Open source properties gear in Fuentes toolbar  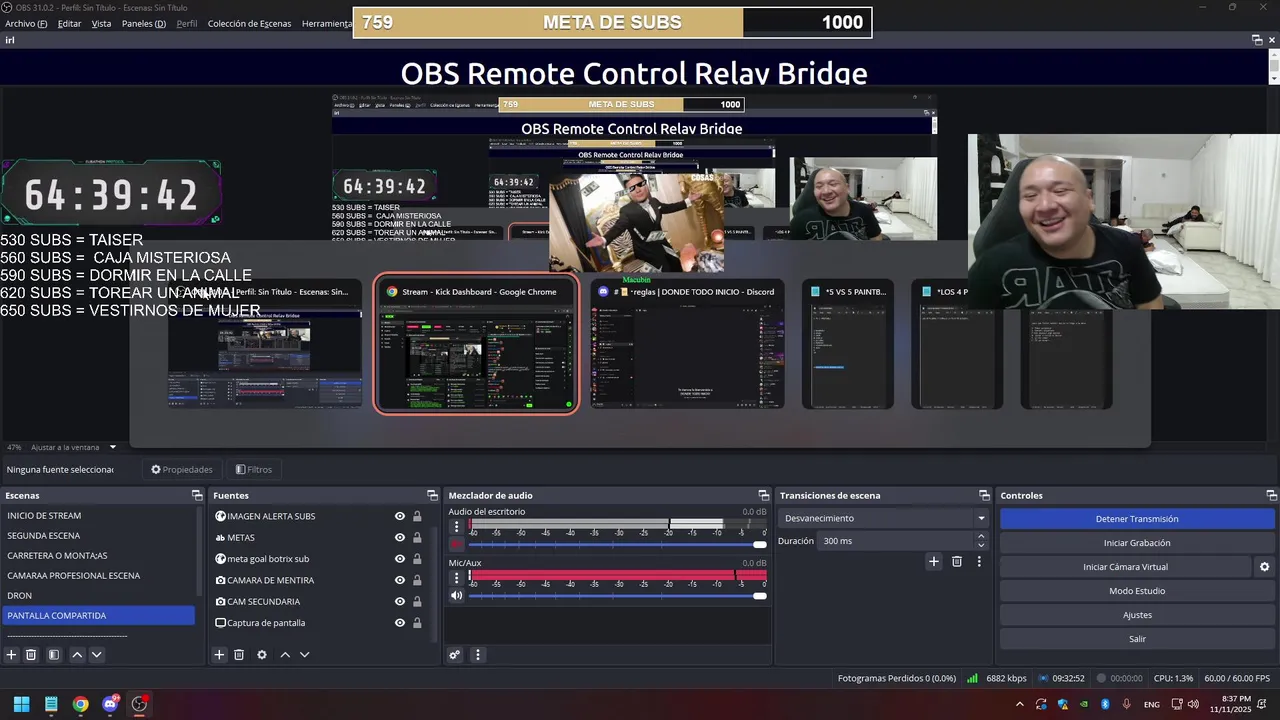click(x=262, y=655)
